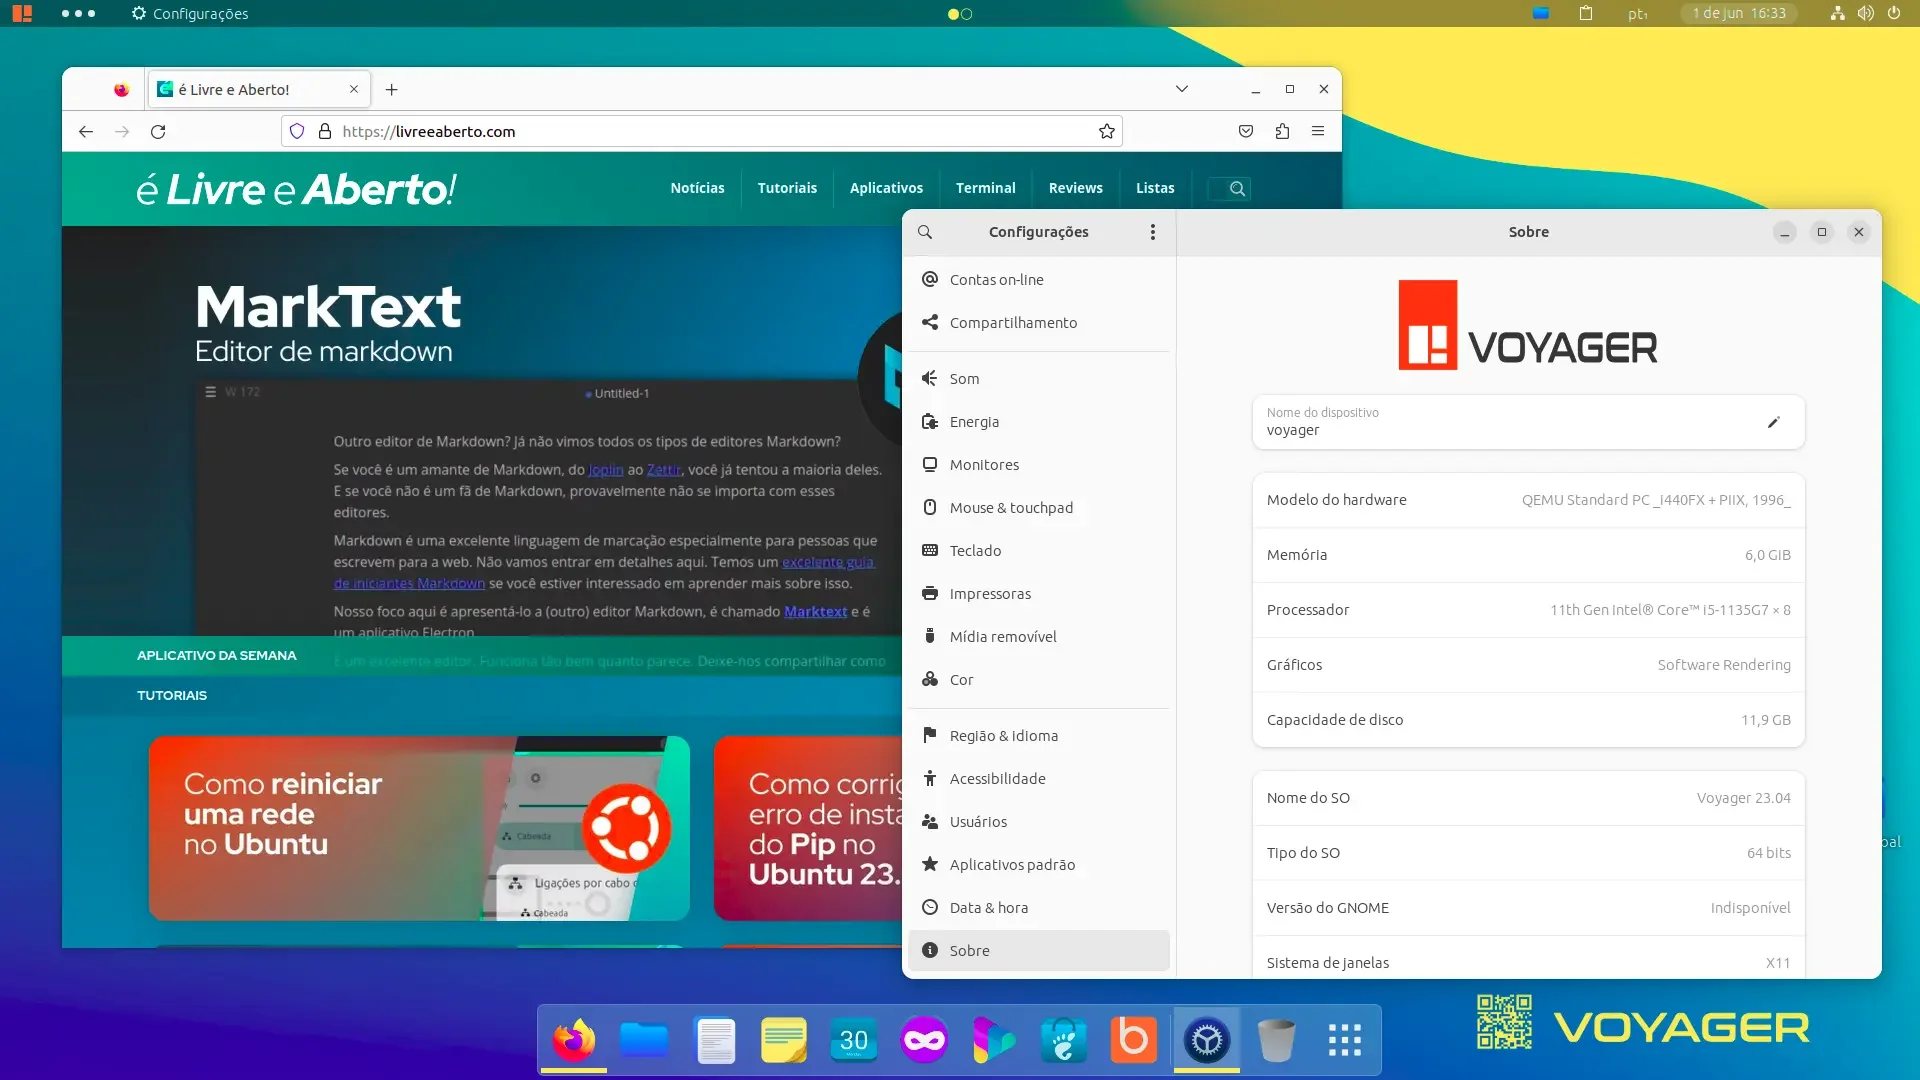Click the URL address bar field
Screen dimensions: 1920x1080
point(702,131)
